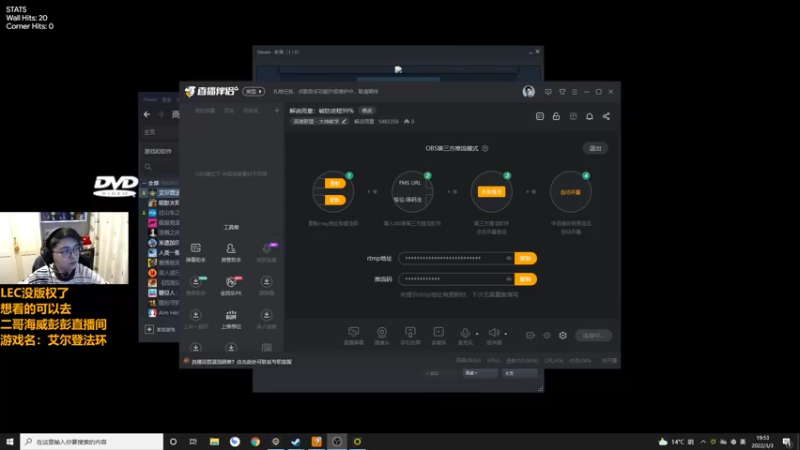Click the Steam library search icon
The width and height of the screenshot is (800, 450).
(148, 167)
